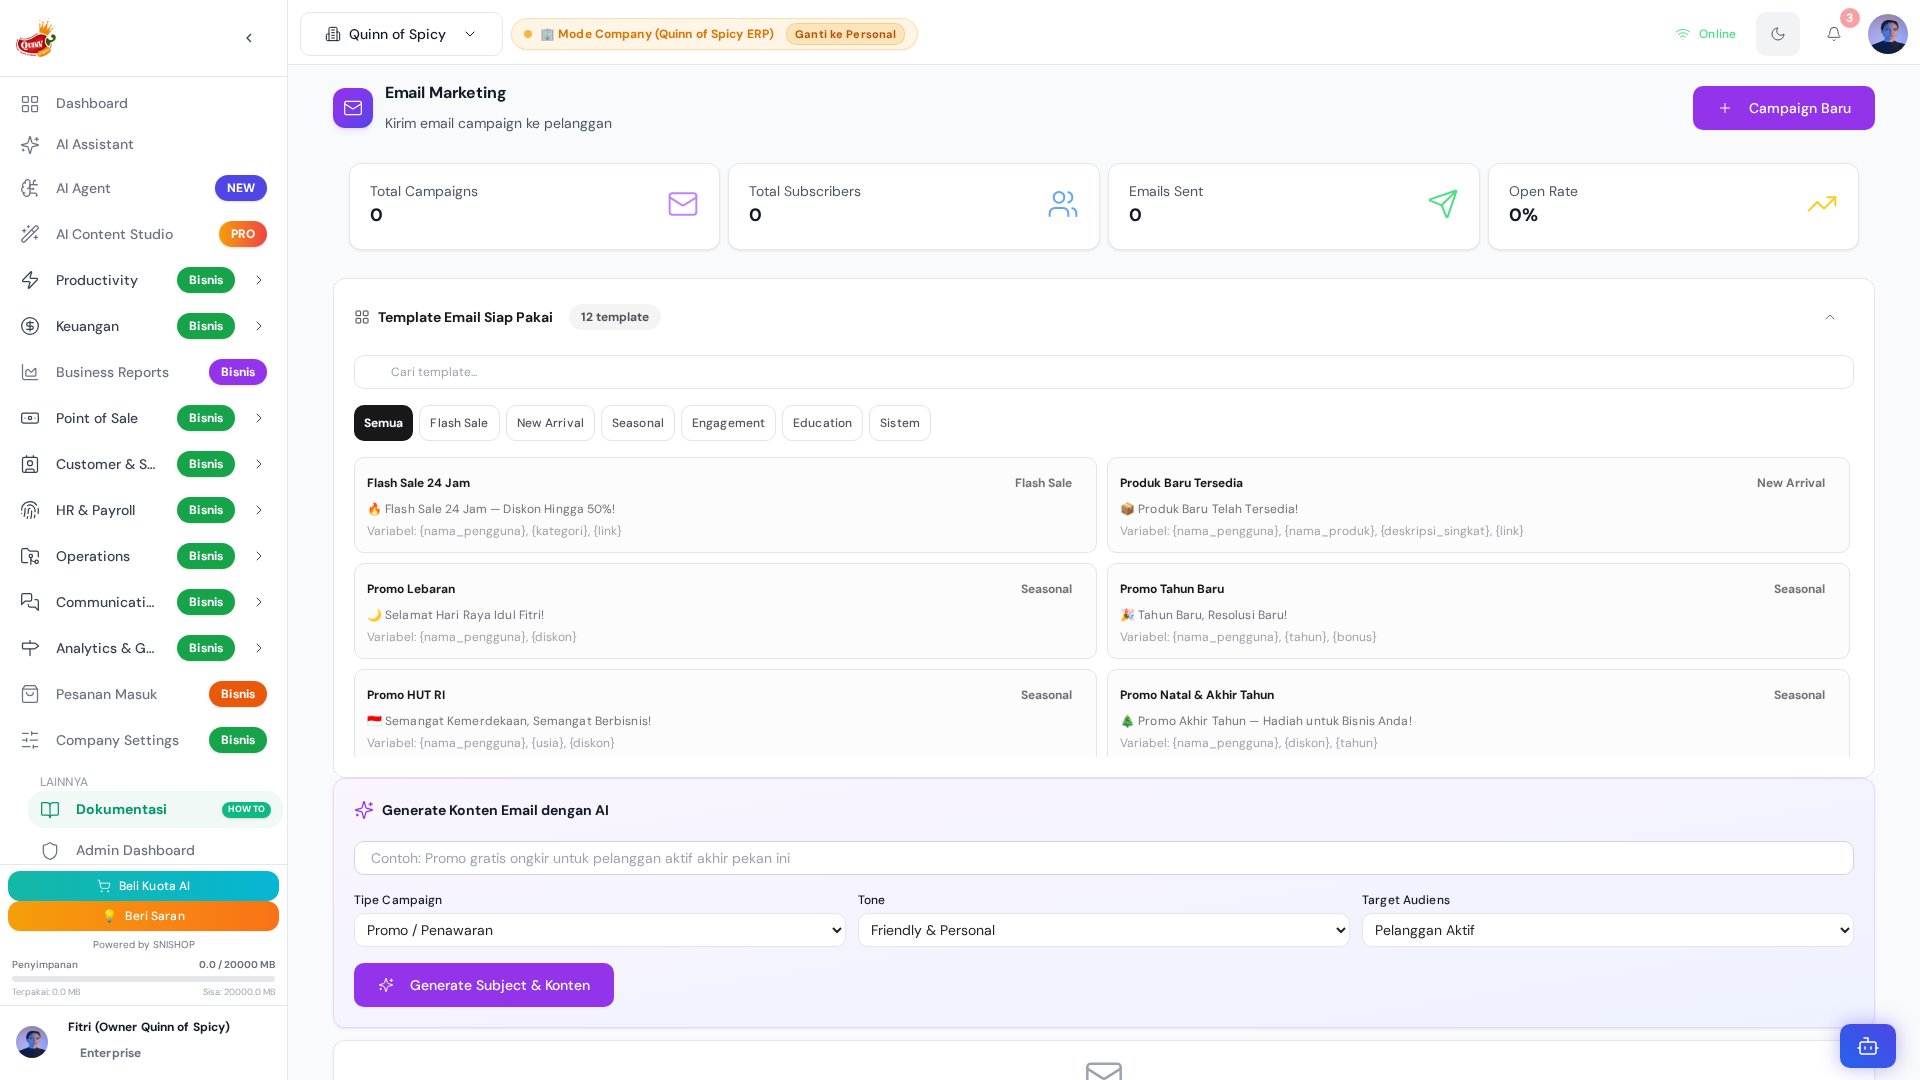Select Education template filter
Viewport: 1920px width, 1080px height.
[x=822, y=424]
